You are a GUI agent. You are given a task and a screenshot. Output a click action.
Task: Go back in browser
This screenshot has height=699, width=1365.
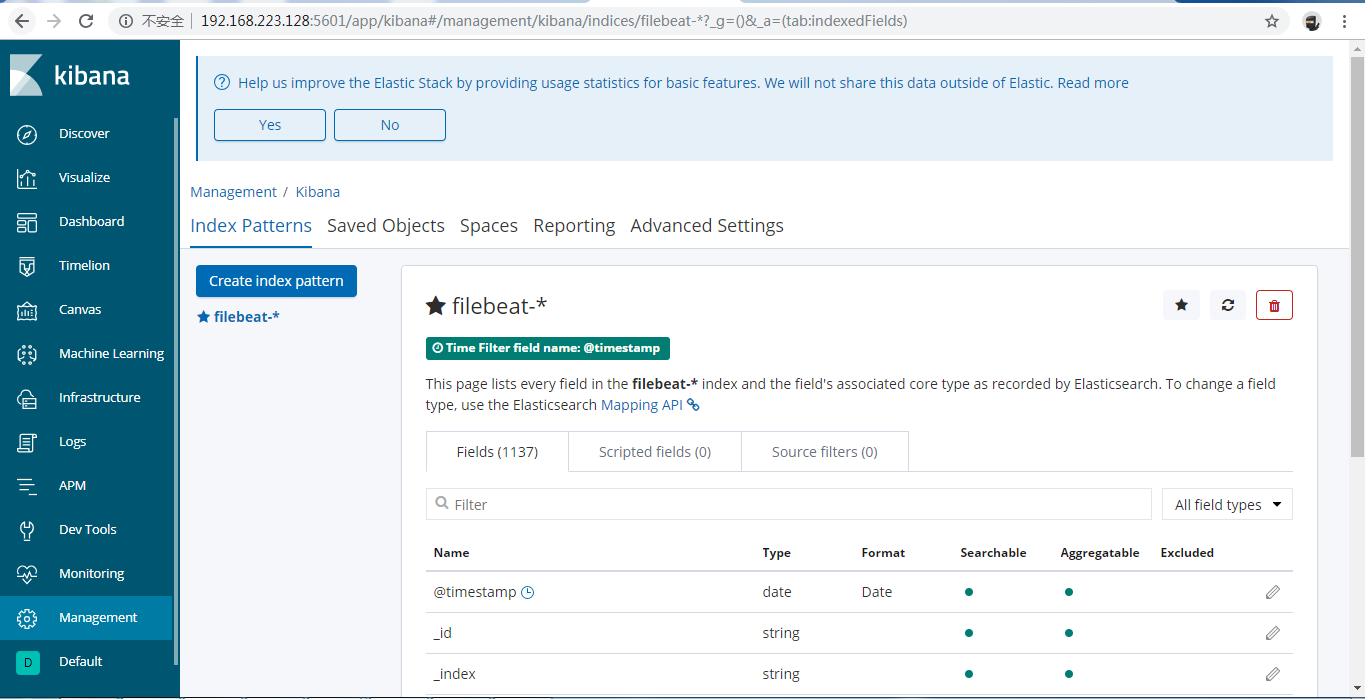(x=23, y=21)
